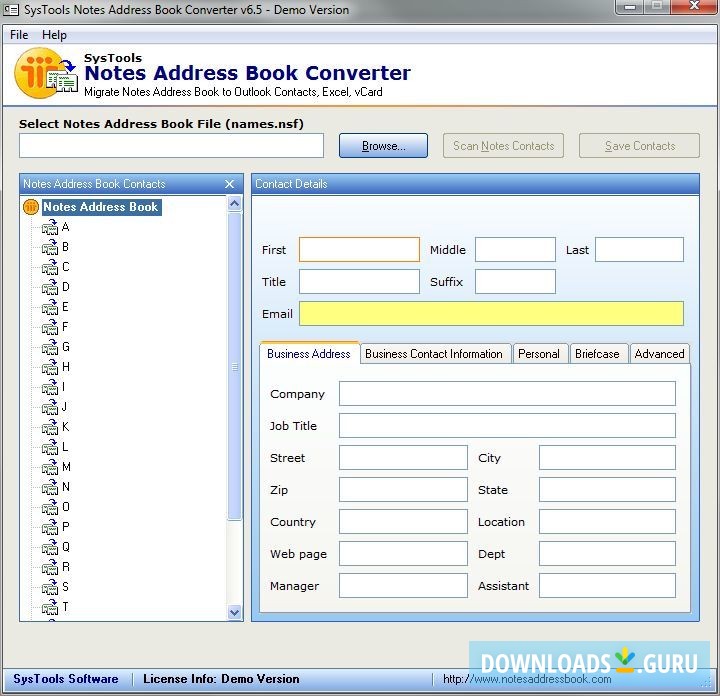Screen dimensions: 720x696
Task: Click the contact group icon beside letter G
Action: pos(50,348)
